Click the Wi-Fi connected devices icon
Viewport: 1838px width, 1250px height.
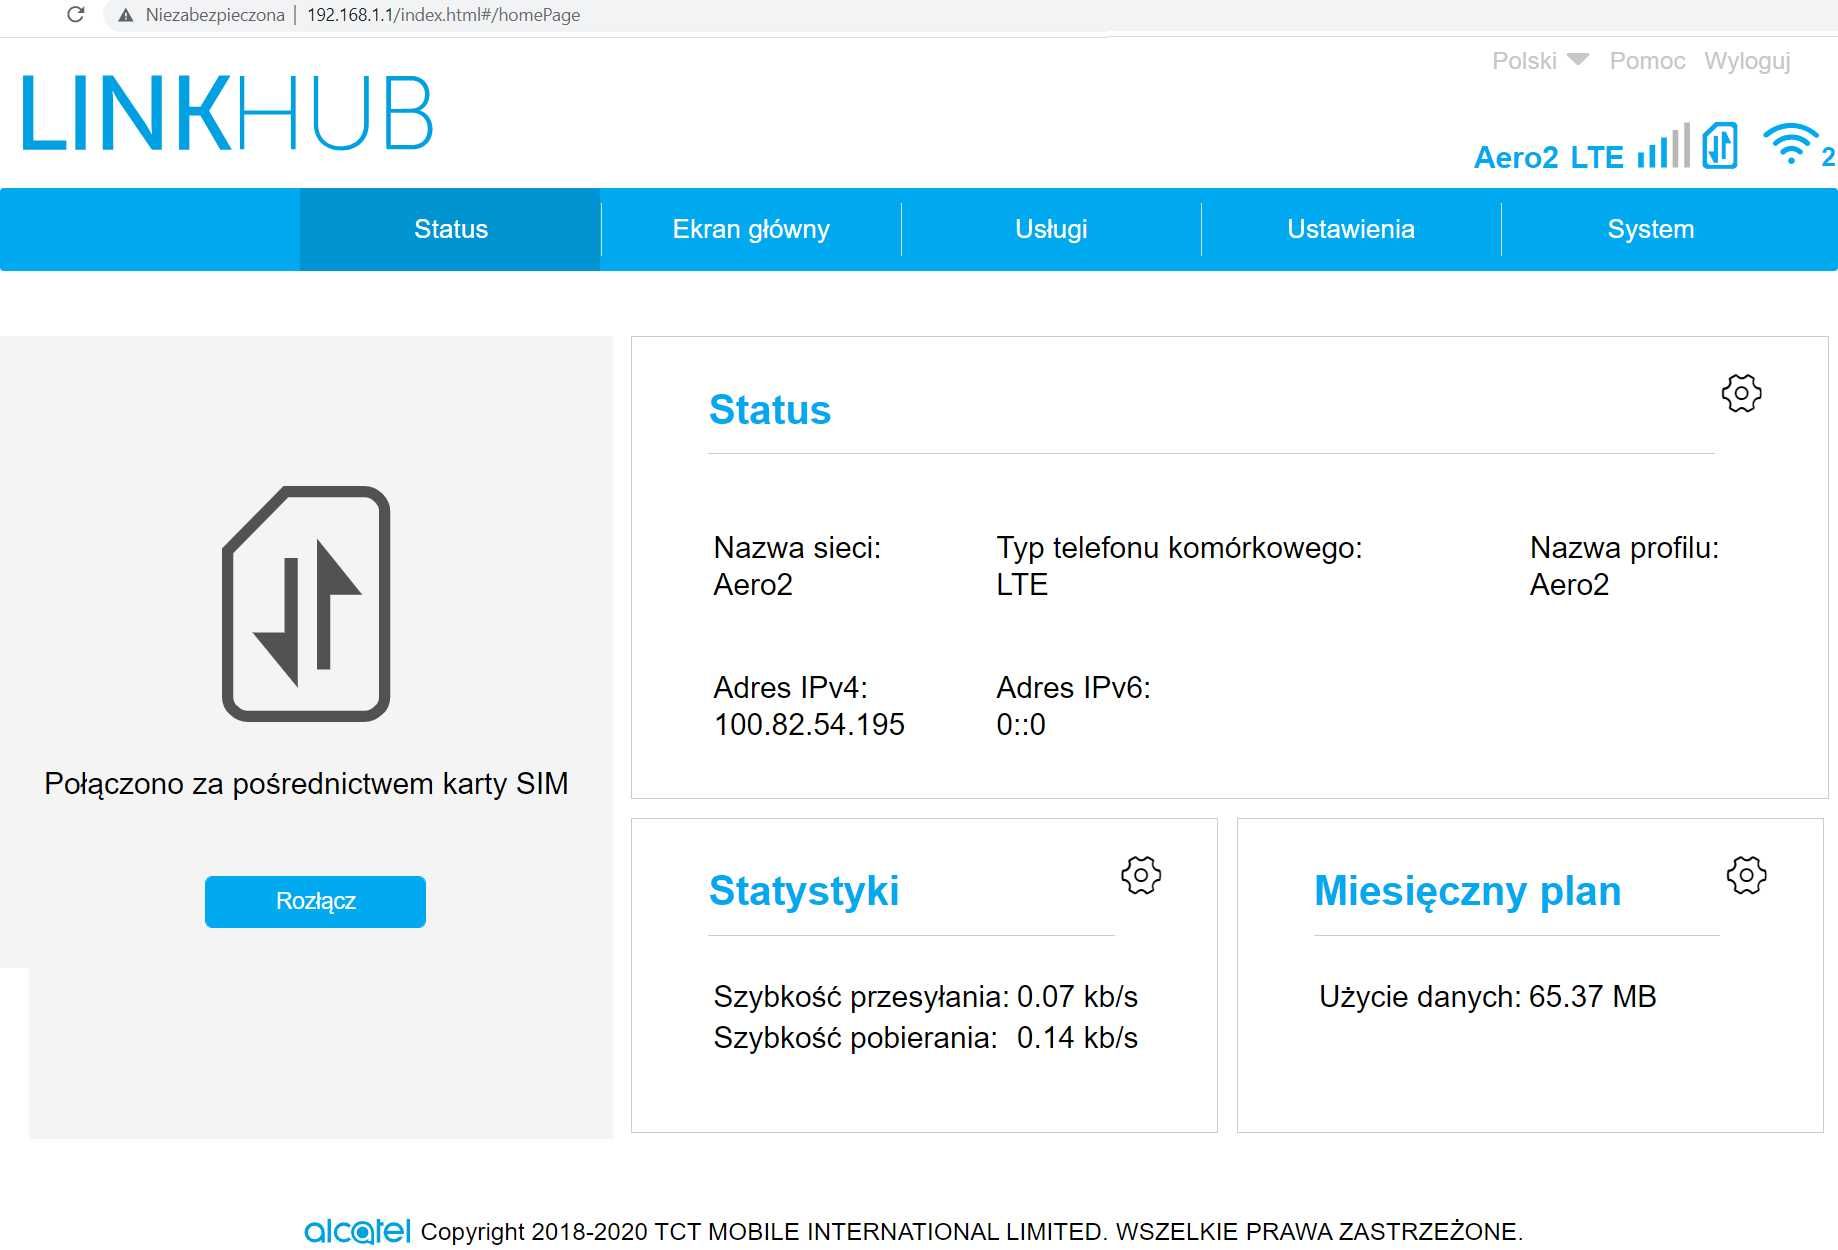coord(1790,145)
